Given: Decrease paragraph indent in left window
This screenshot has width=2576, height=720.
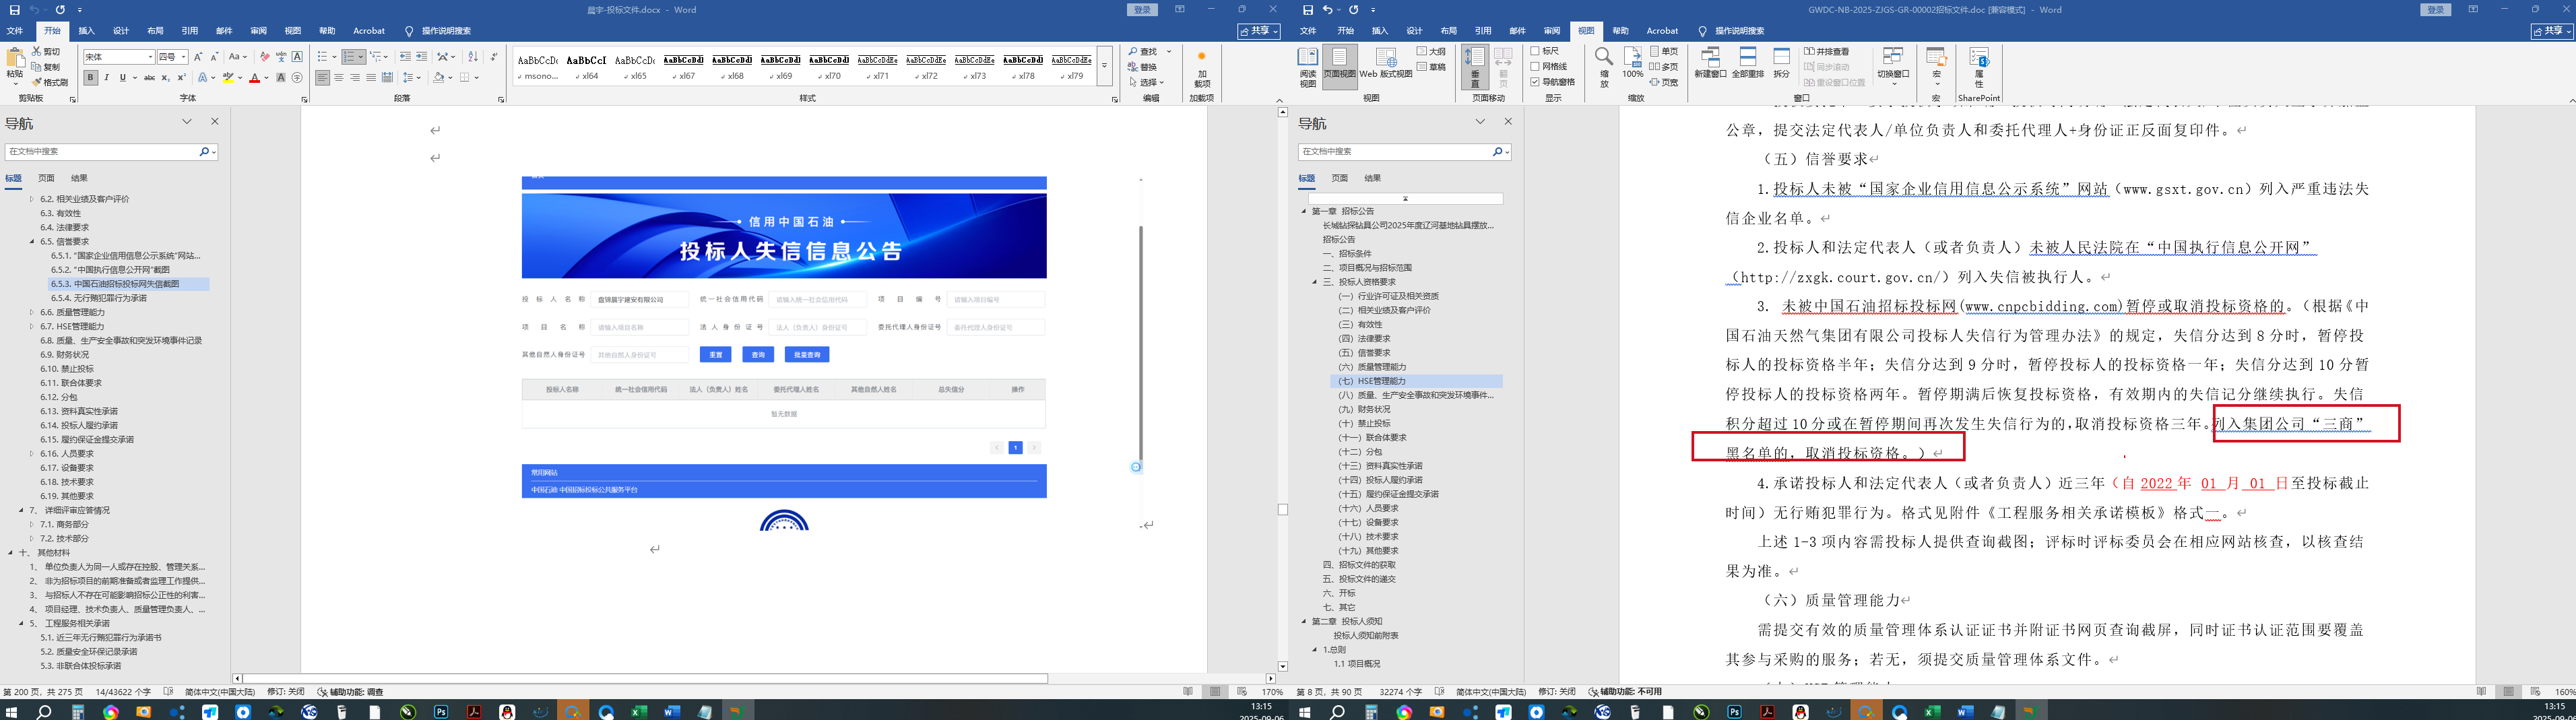Looking at the screenshot, I should coord(405,57).
